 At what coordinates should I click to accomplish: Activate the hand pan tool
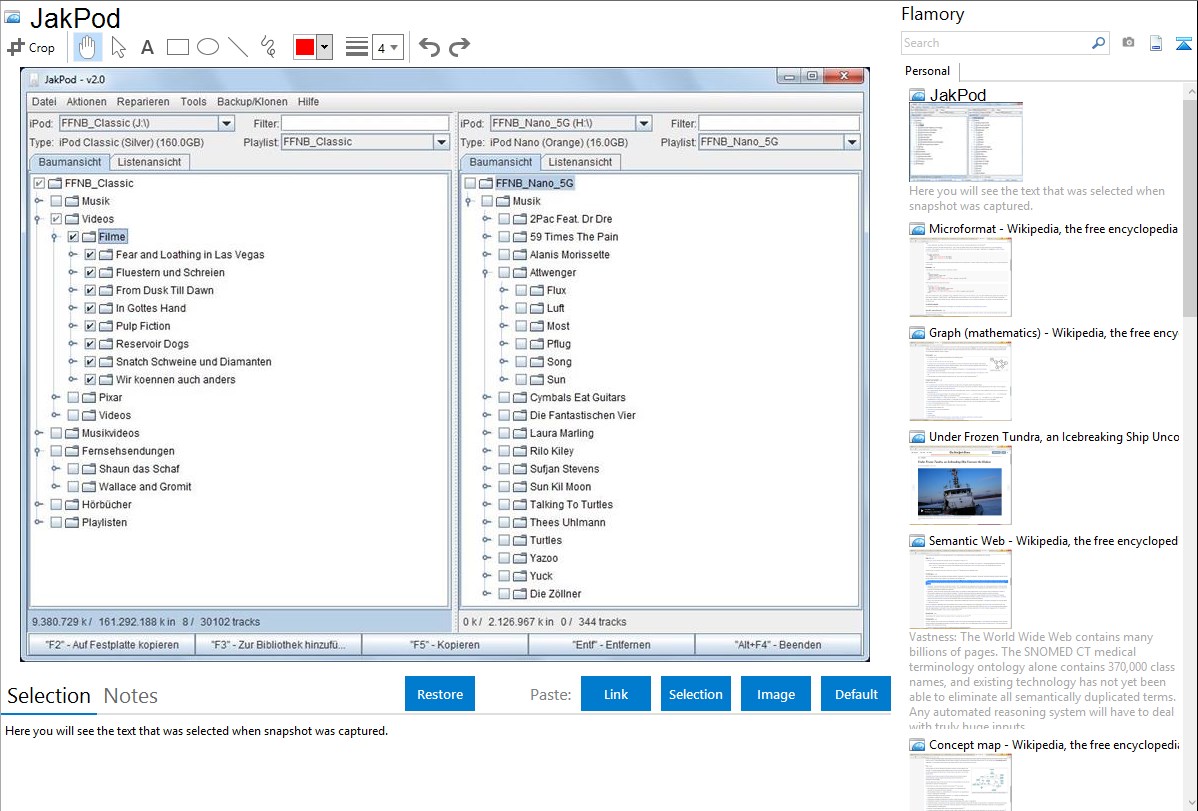pyautogui.click(x=87, y=47)
